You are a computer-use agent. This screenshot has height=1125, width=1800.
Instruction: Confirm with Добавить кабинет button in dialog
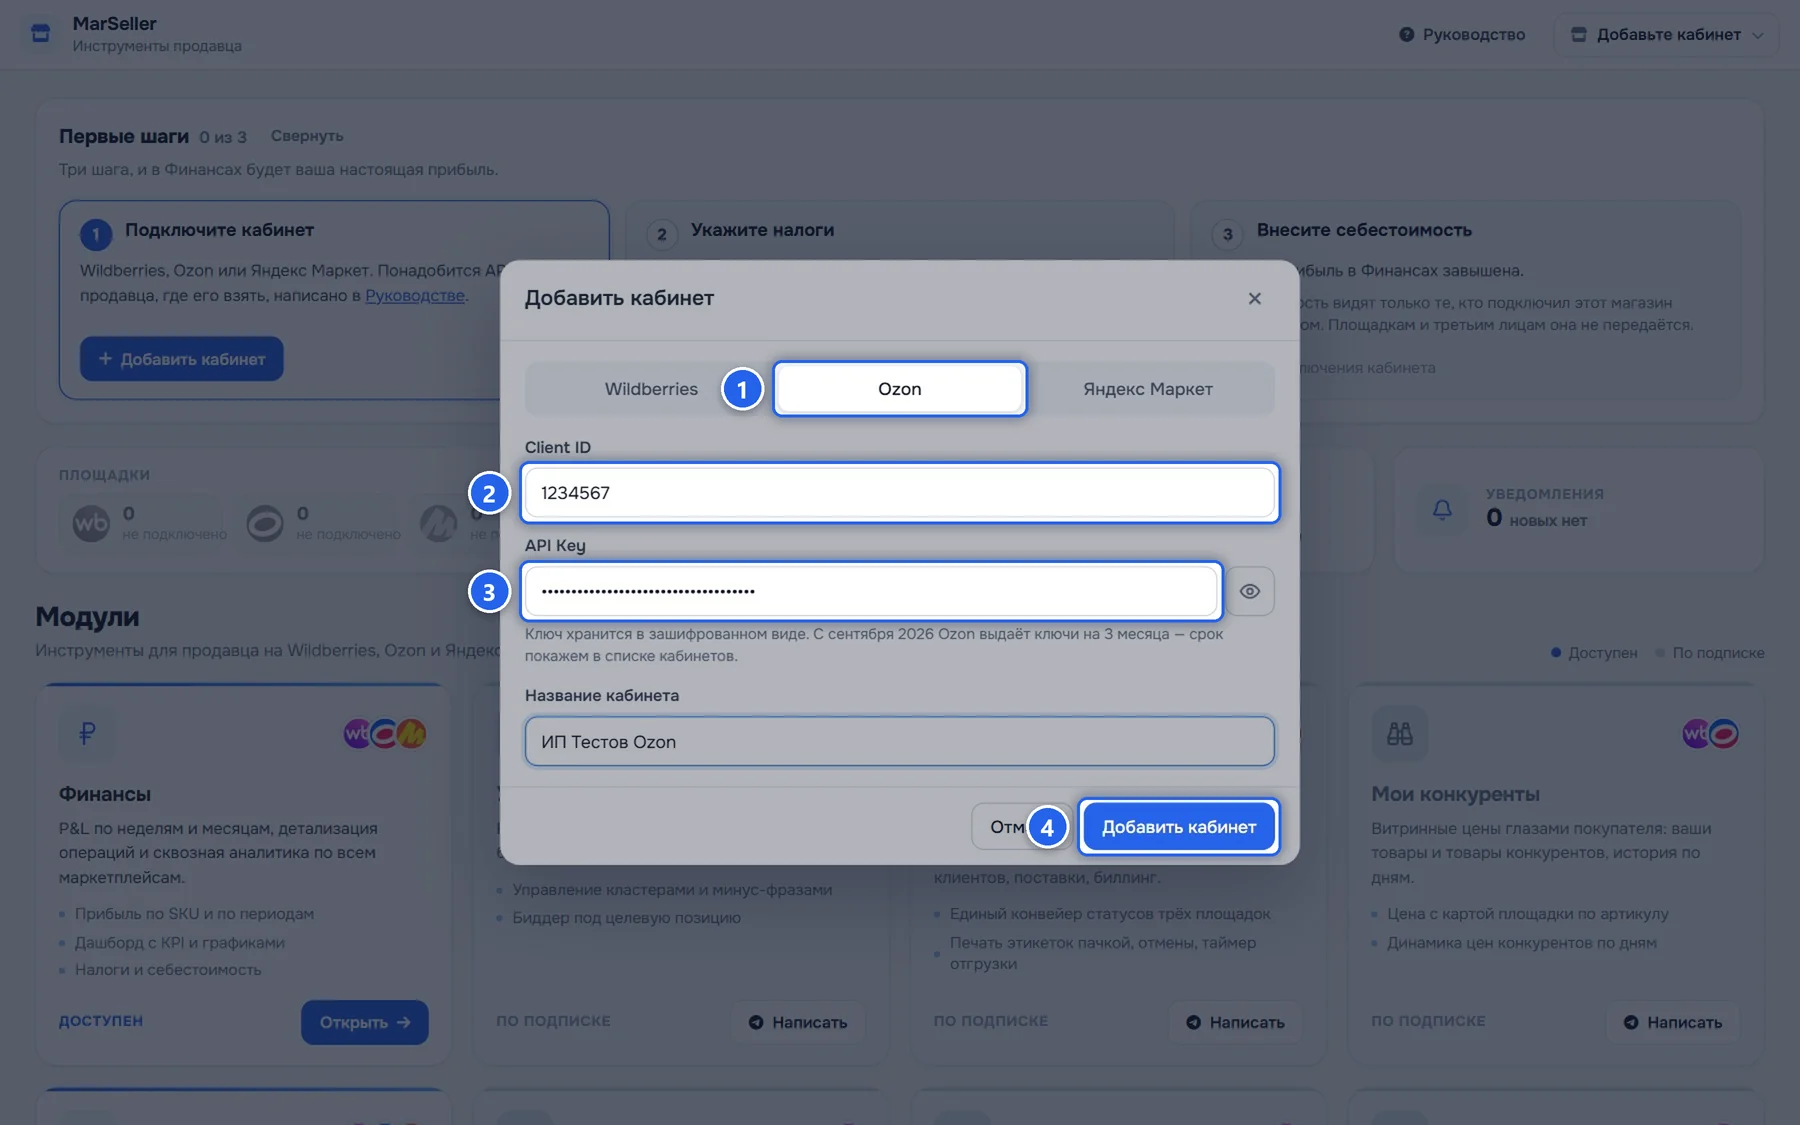point(1179,826)
